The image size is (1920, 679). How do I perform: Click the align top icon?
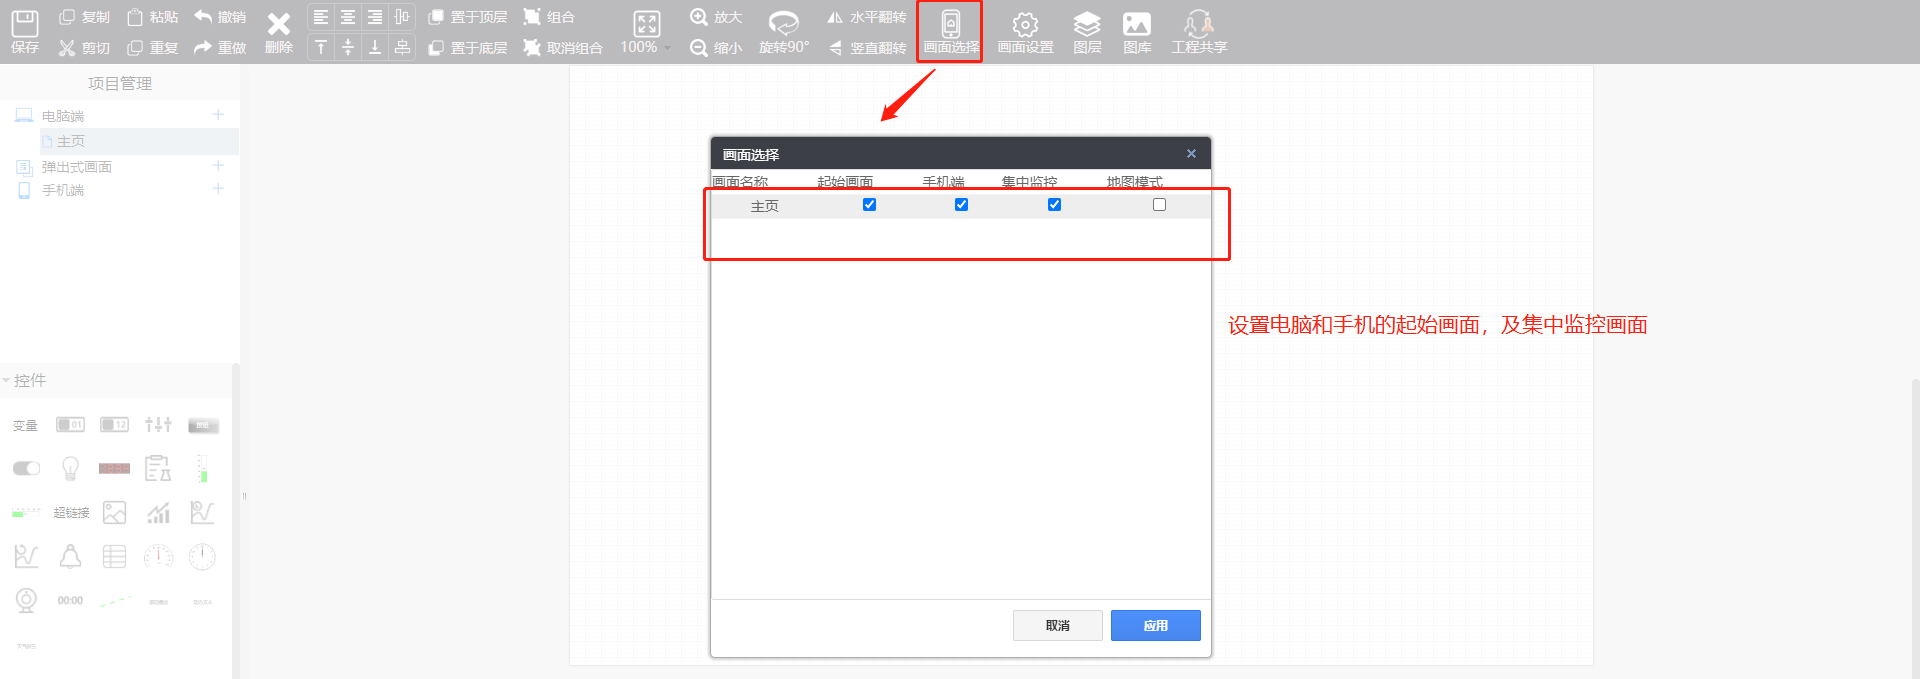click(321, 47)
